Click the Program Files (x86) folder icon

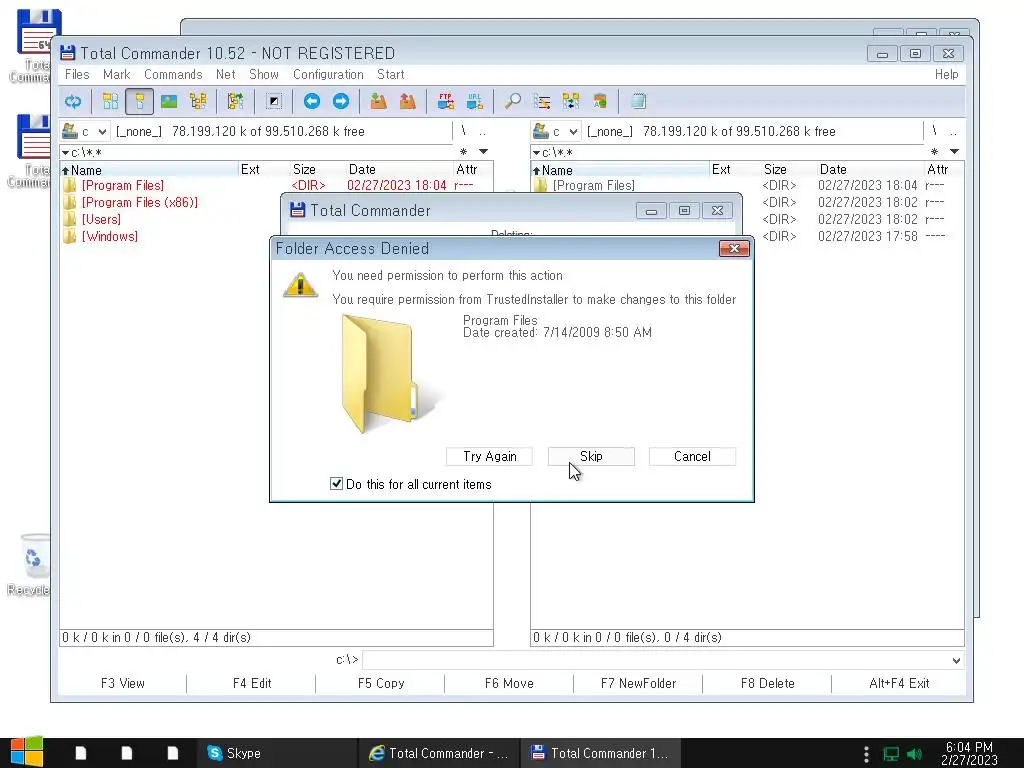tap(70, 202)
